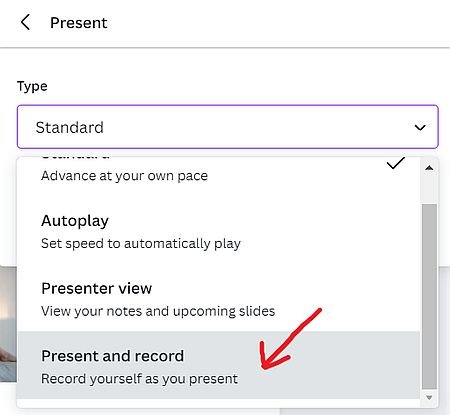450x415 pixels.
Task: Open the Type dropdown showing Standard
Action: [228, 127]
